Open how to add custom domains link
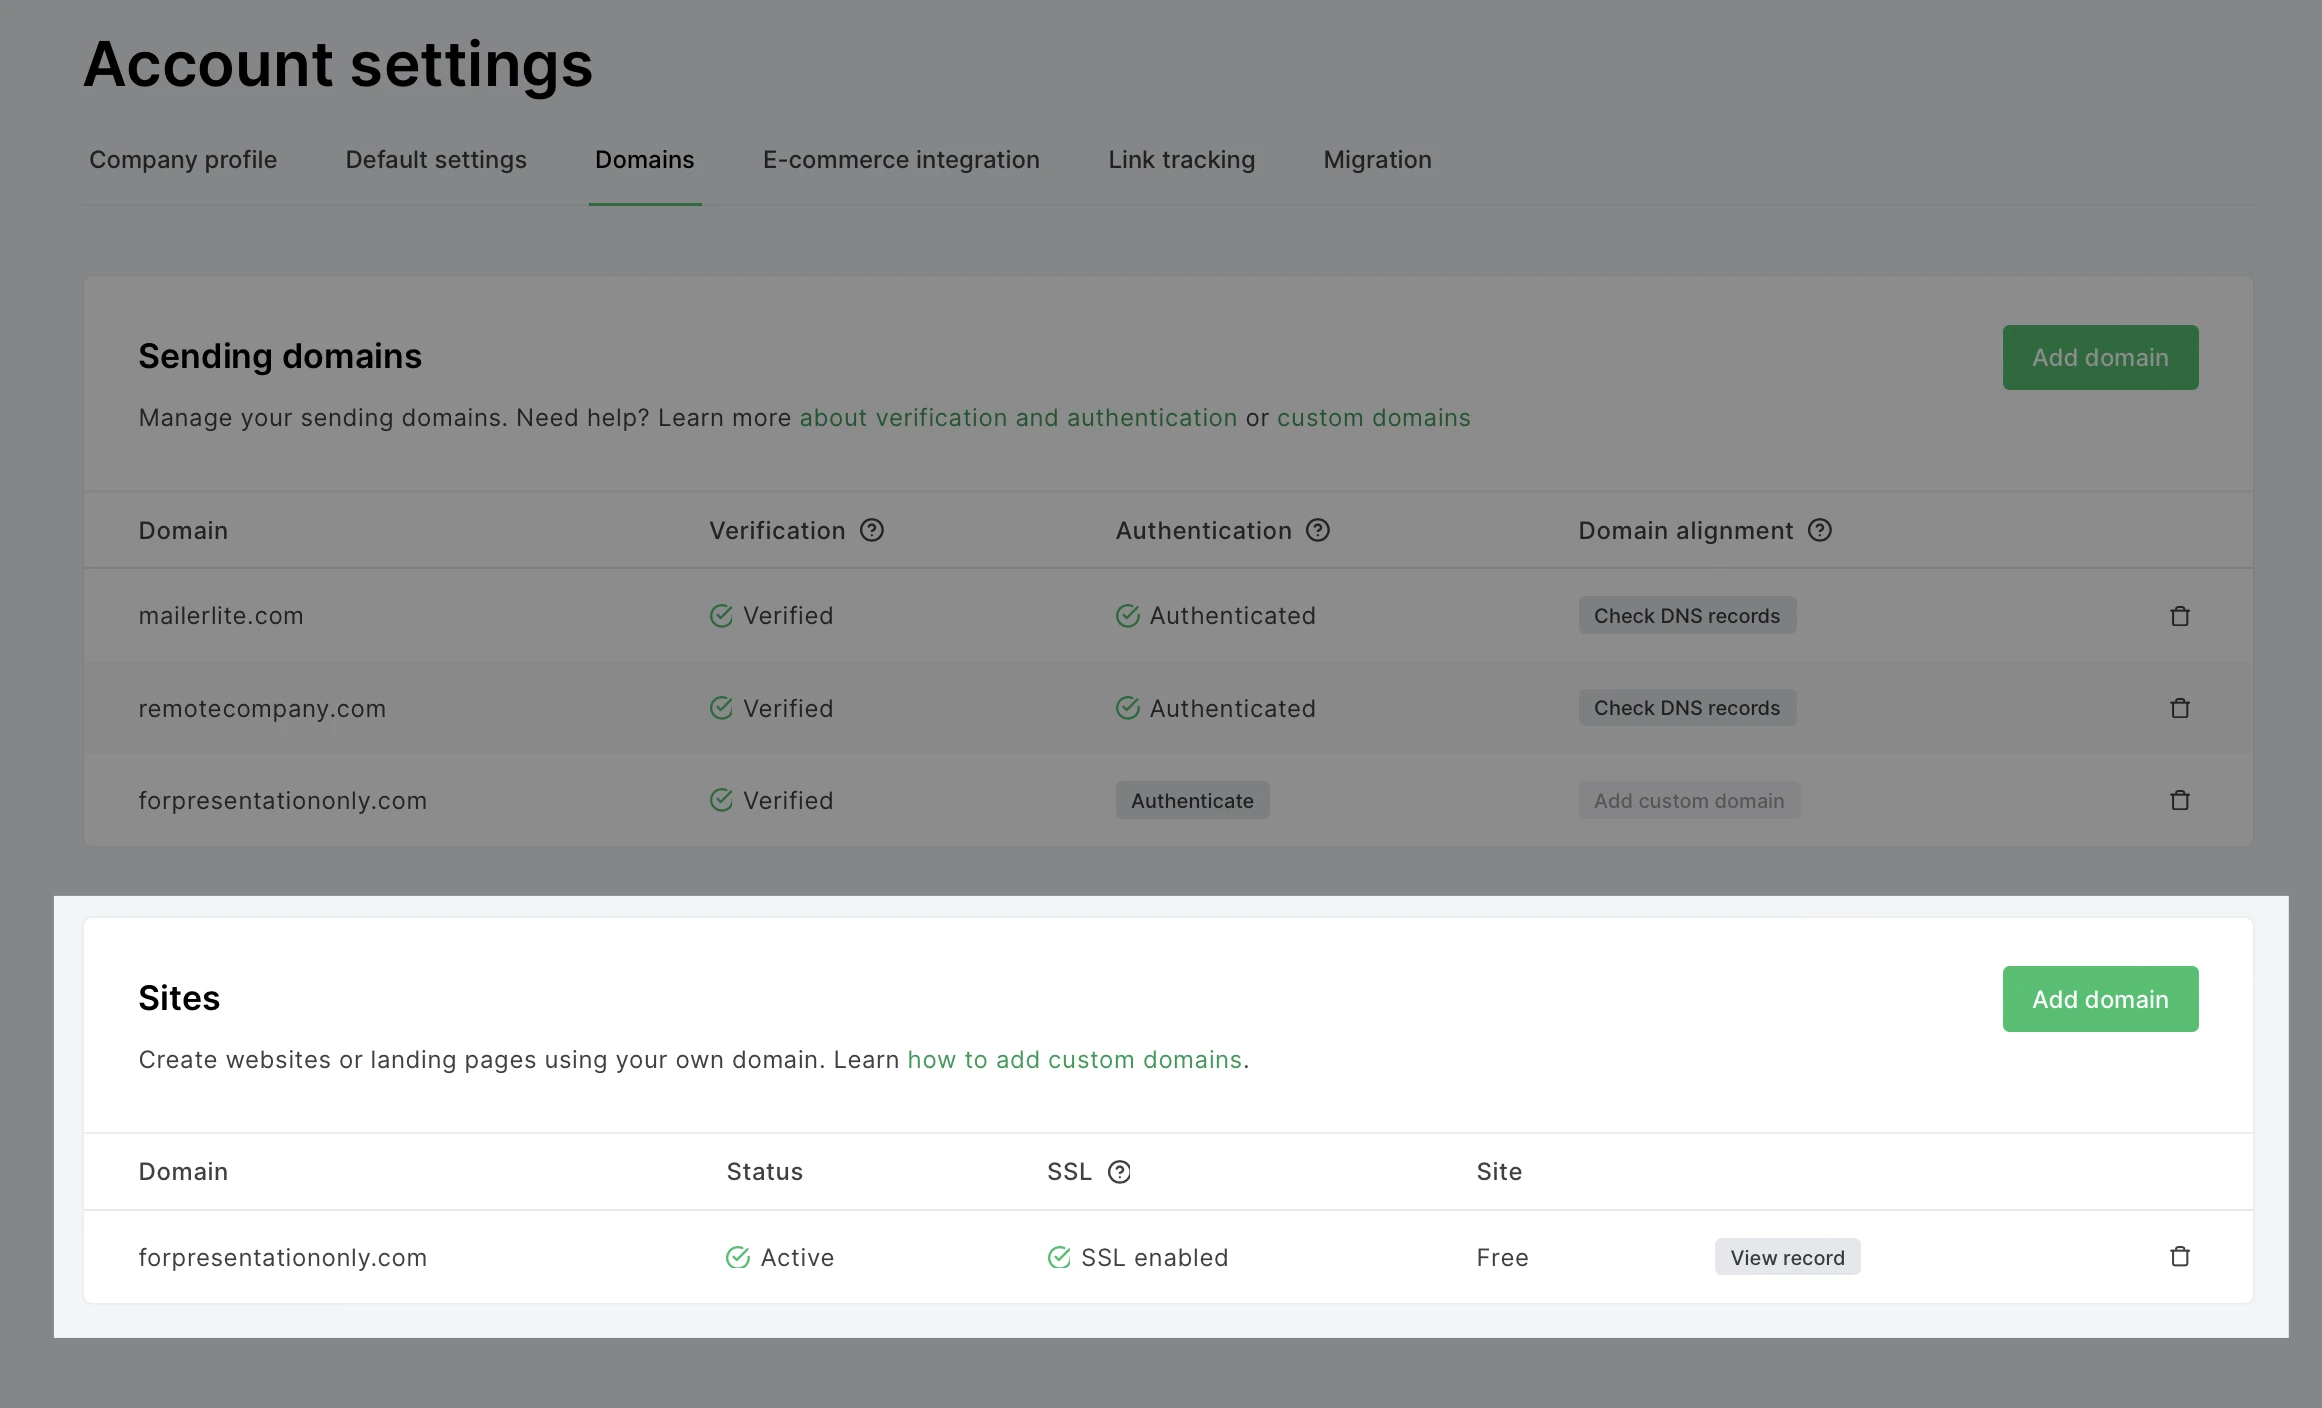The width and height of the screenshot is (2322, 1408). (1074, 1060)
